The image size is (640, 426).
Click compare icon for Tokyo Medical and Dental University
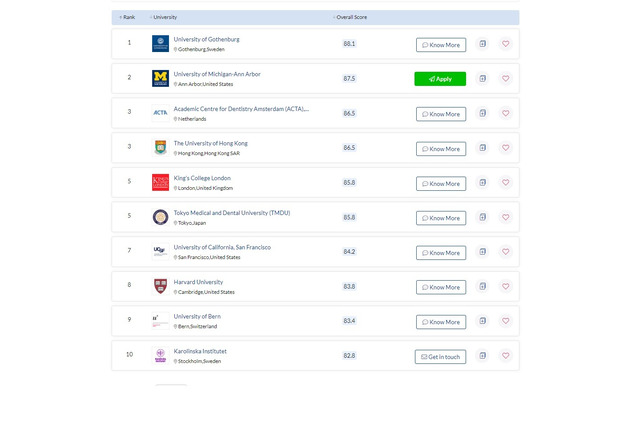pyautogui.click(x=482, y=217)
